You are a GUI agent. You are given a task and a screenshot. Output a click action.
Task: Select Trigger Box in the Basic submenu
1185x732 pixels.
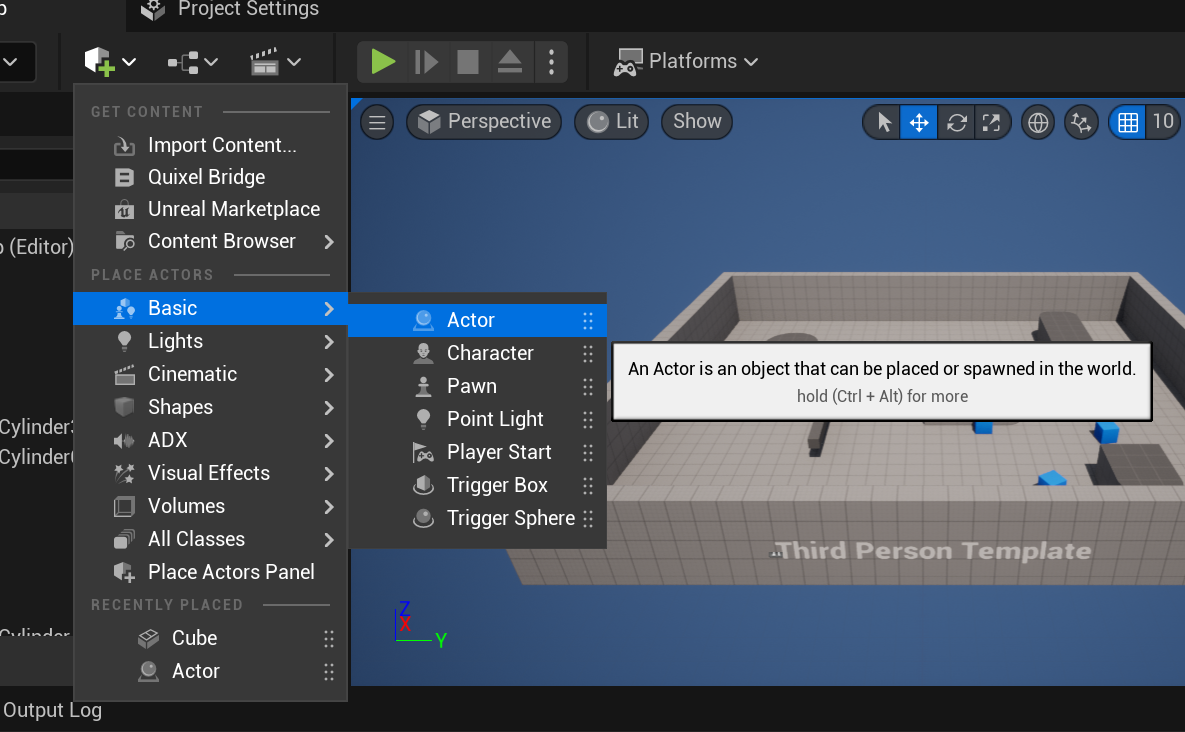click(477, 485)
